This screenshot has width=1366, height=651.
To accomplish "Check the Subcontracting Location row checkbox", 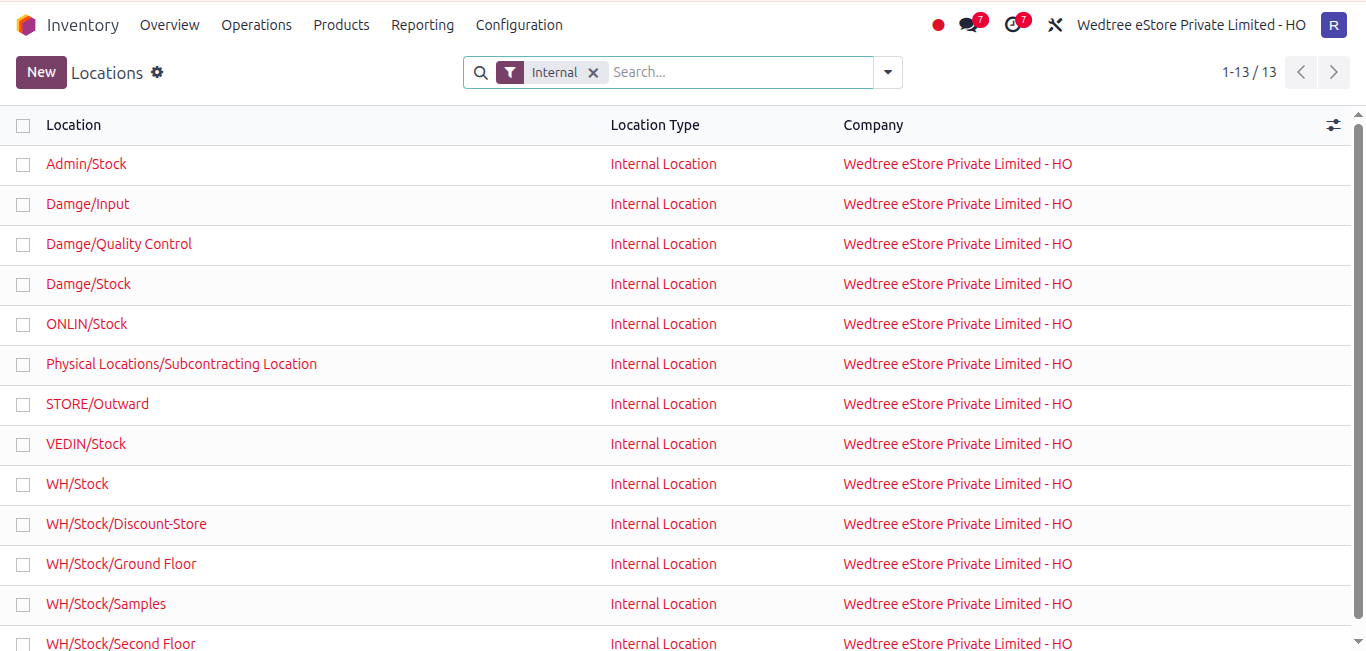I will (x=23, y=365).
